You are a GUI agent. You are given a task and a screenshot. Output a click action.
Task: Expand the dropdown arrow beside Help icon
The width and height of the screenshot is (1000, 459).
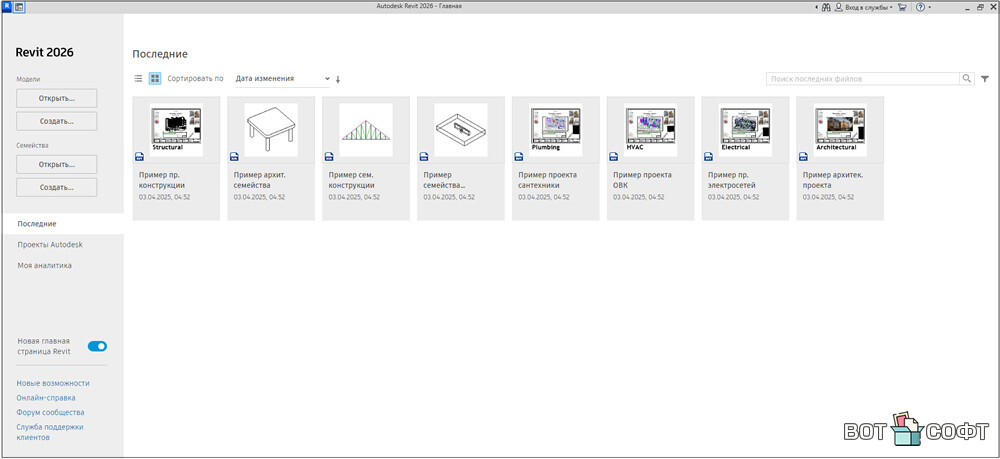930,7
